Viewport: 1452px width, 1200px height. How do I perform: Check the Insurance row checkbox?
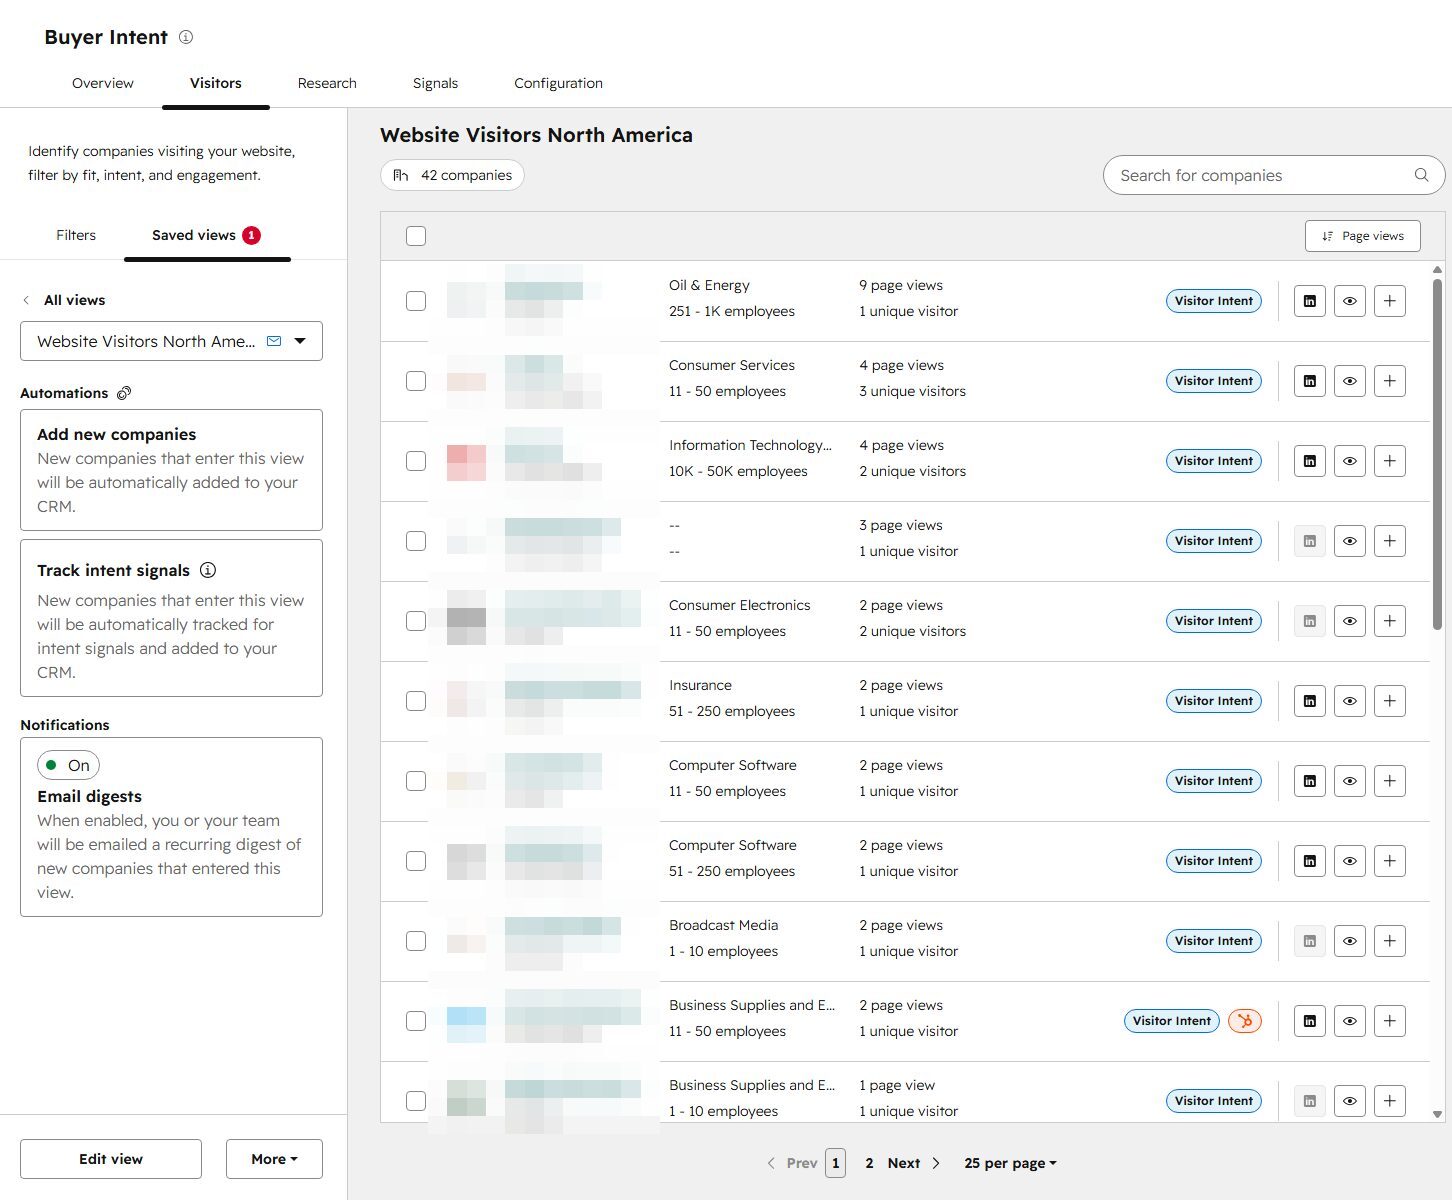click(416, 701)
